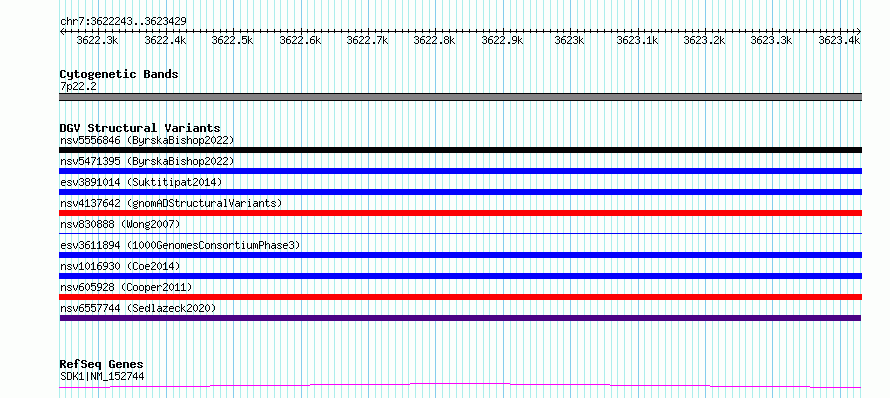Click the purple bar under nsv6557744

(x=460, y=318)
